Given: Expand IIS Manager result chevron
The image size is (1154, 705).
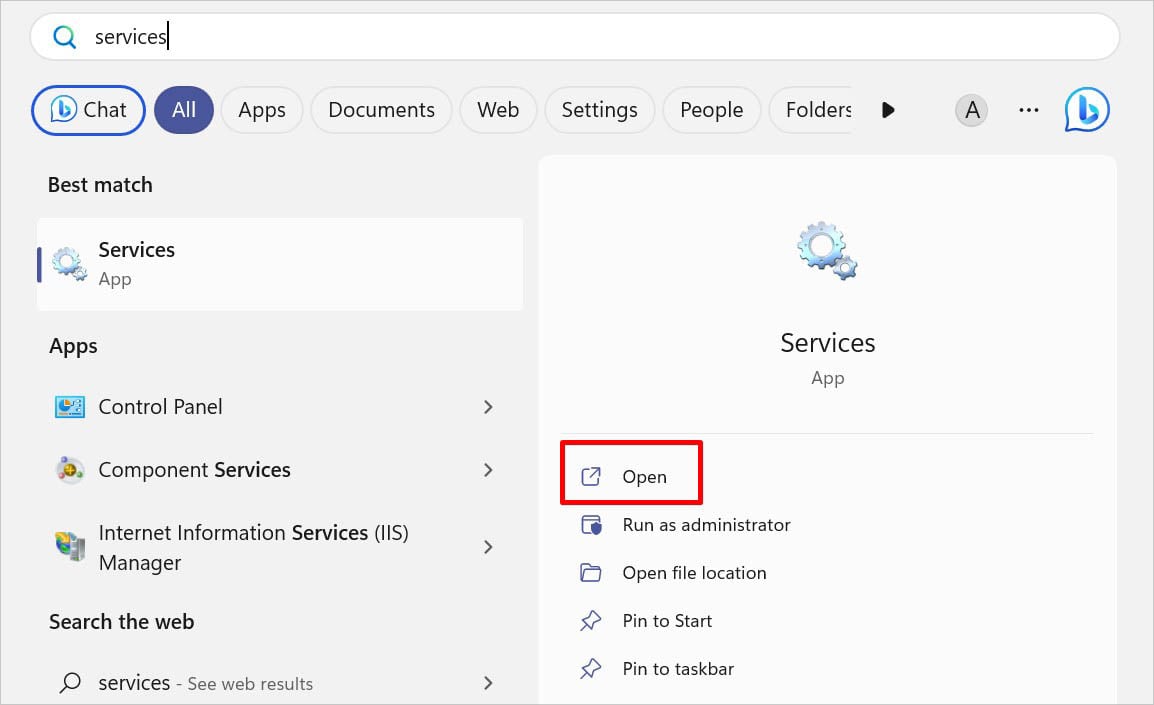Looking at the screenshot, I should coord(488,547).
